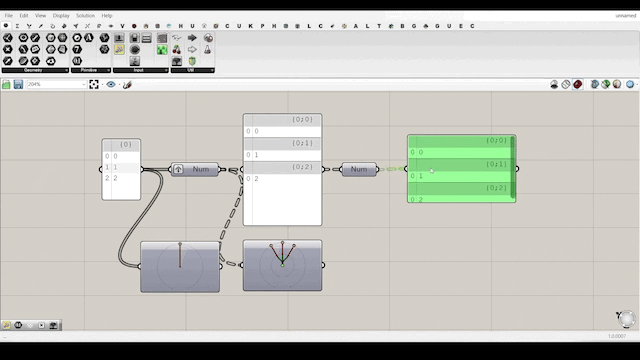
Task: Select the flask icon in Util panel
Action: pos(208,50)
